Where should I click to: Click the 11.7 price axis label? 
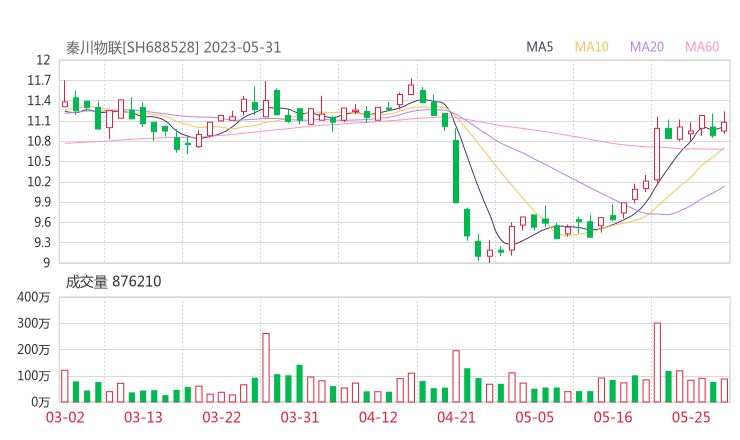point(39,80)
